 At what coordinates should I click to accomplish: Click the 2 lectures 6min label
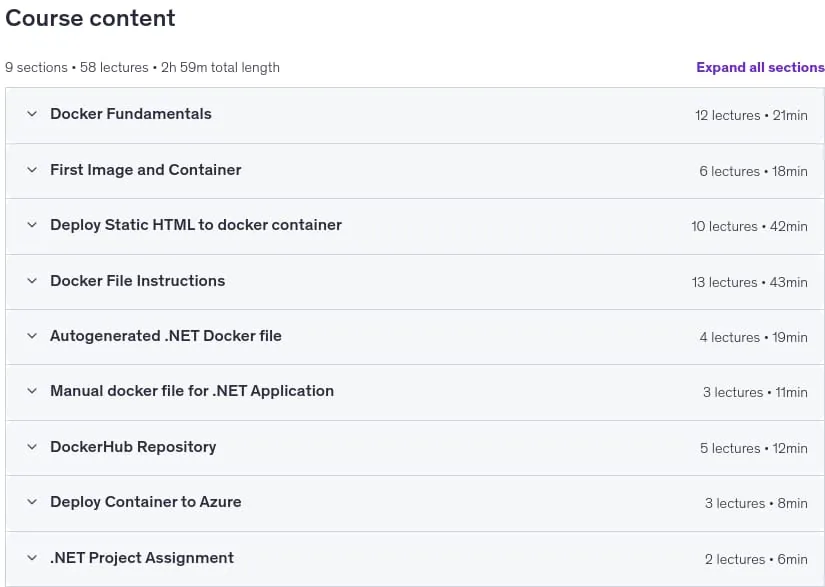[756, 559]
